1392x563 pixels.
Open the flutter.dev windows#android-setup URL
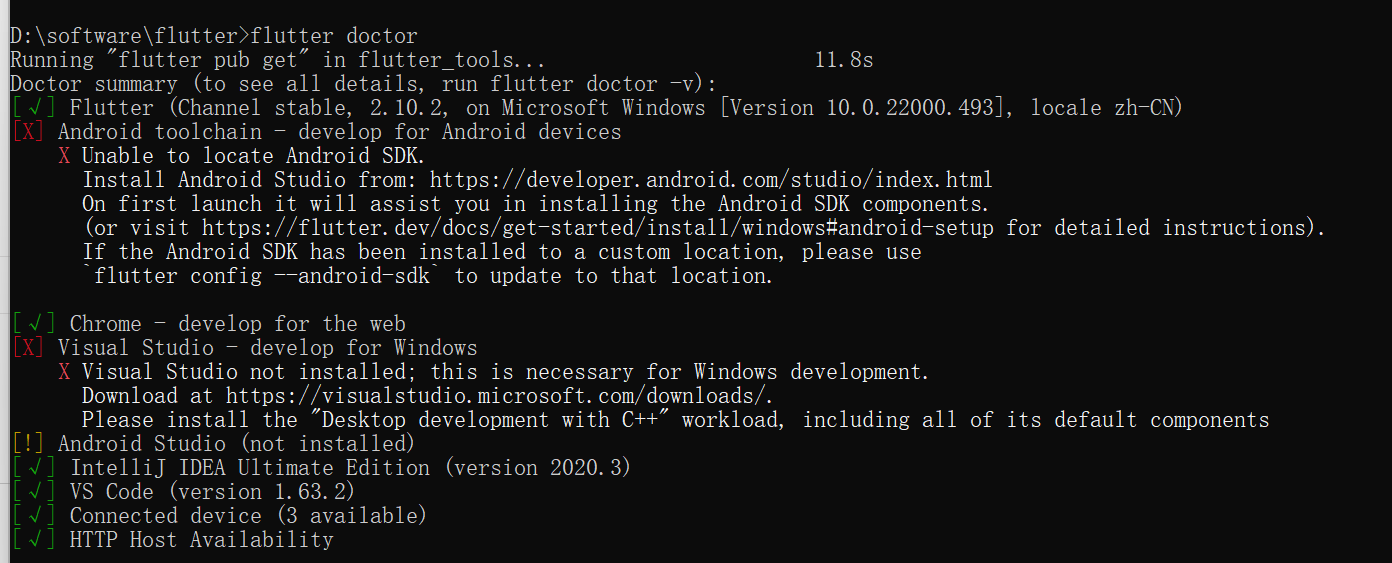coord(600,228)
